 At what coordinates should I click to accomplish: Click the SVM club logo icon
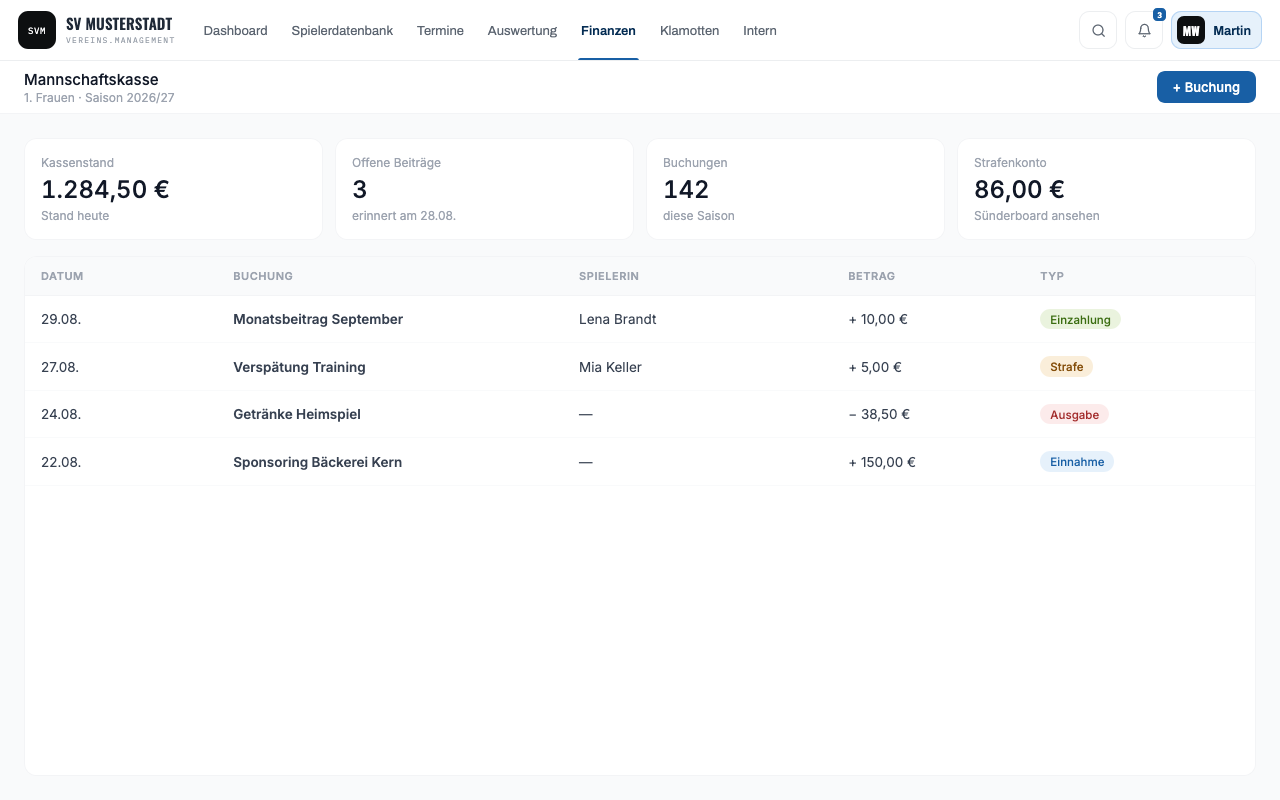tap(37, 30)
